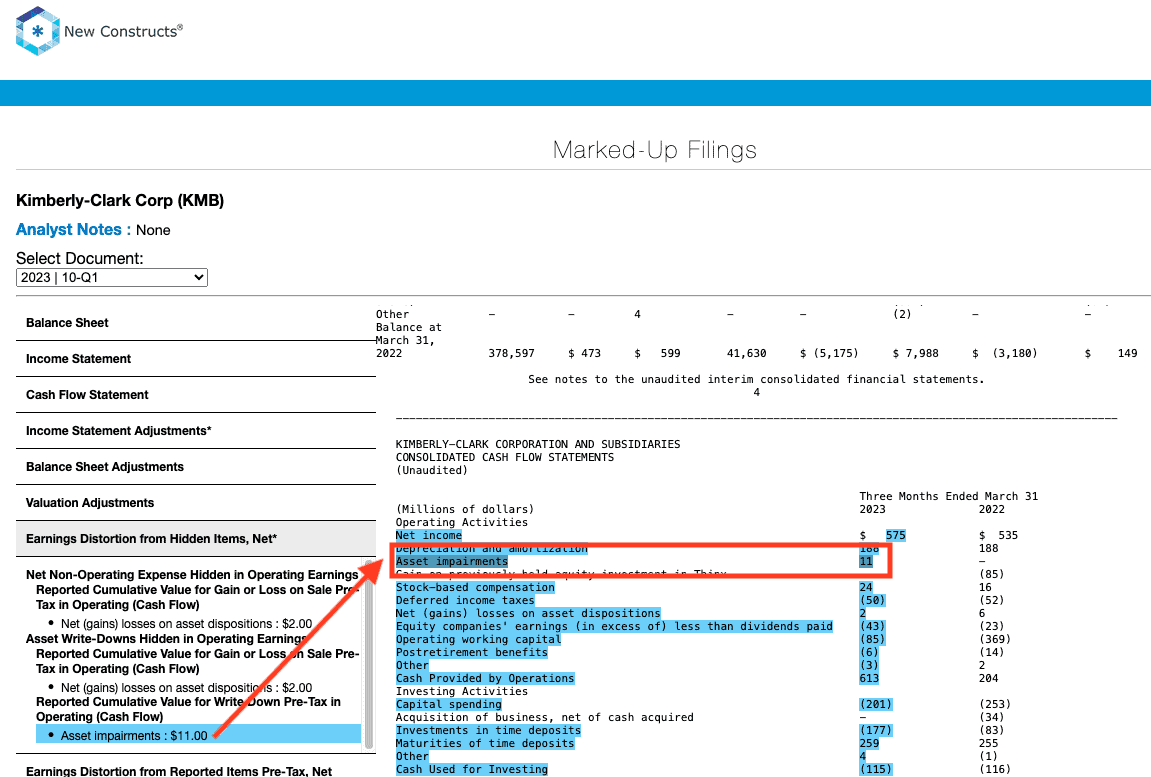Click the highlighted 613 value
Image resolution: width=1151 pixels, height=777 pixels.
[869, 679]
